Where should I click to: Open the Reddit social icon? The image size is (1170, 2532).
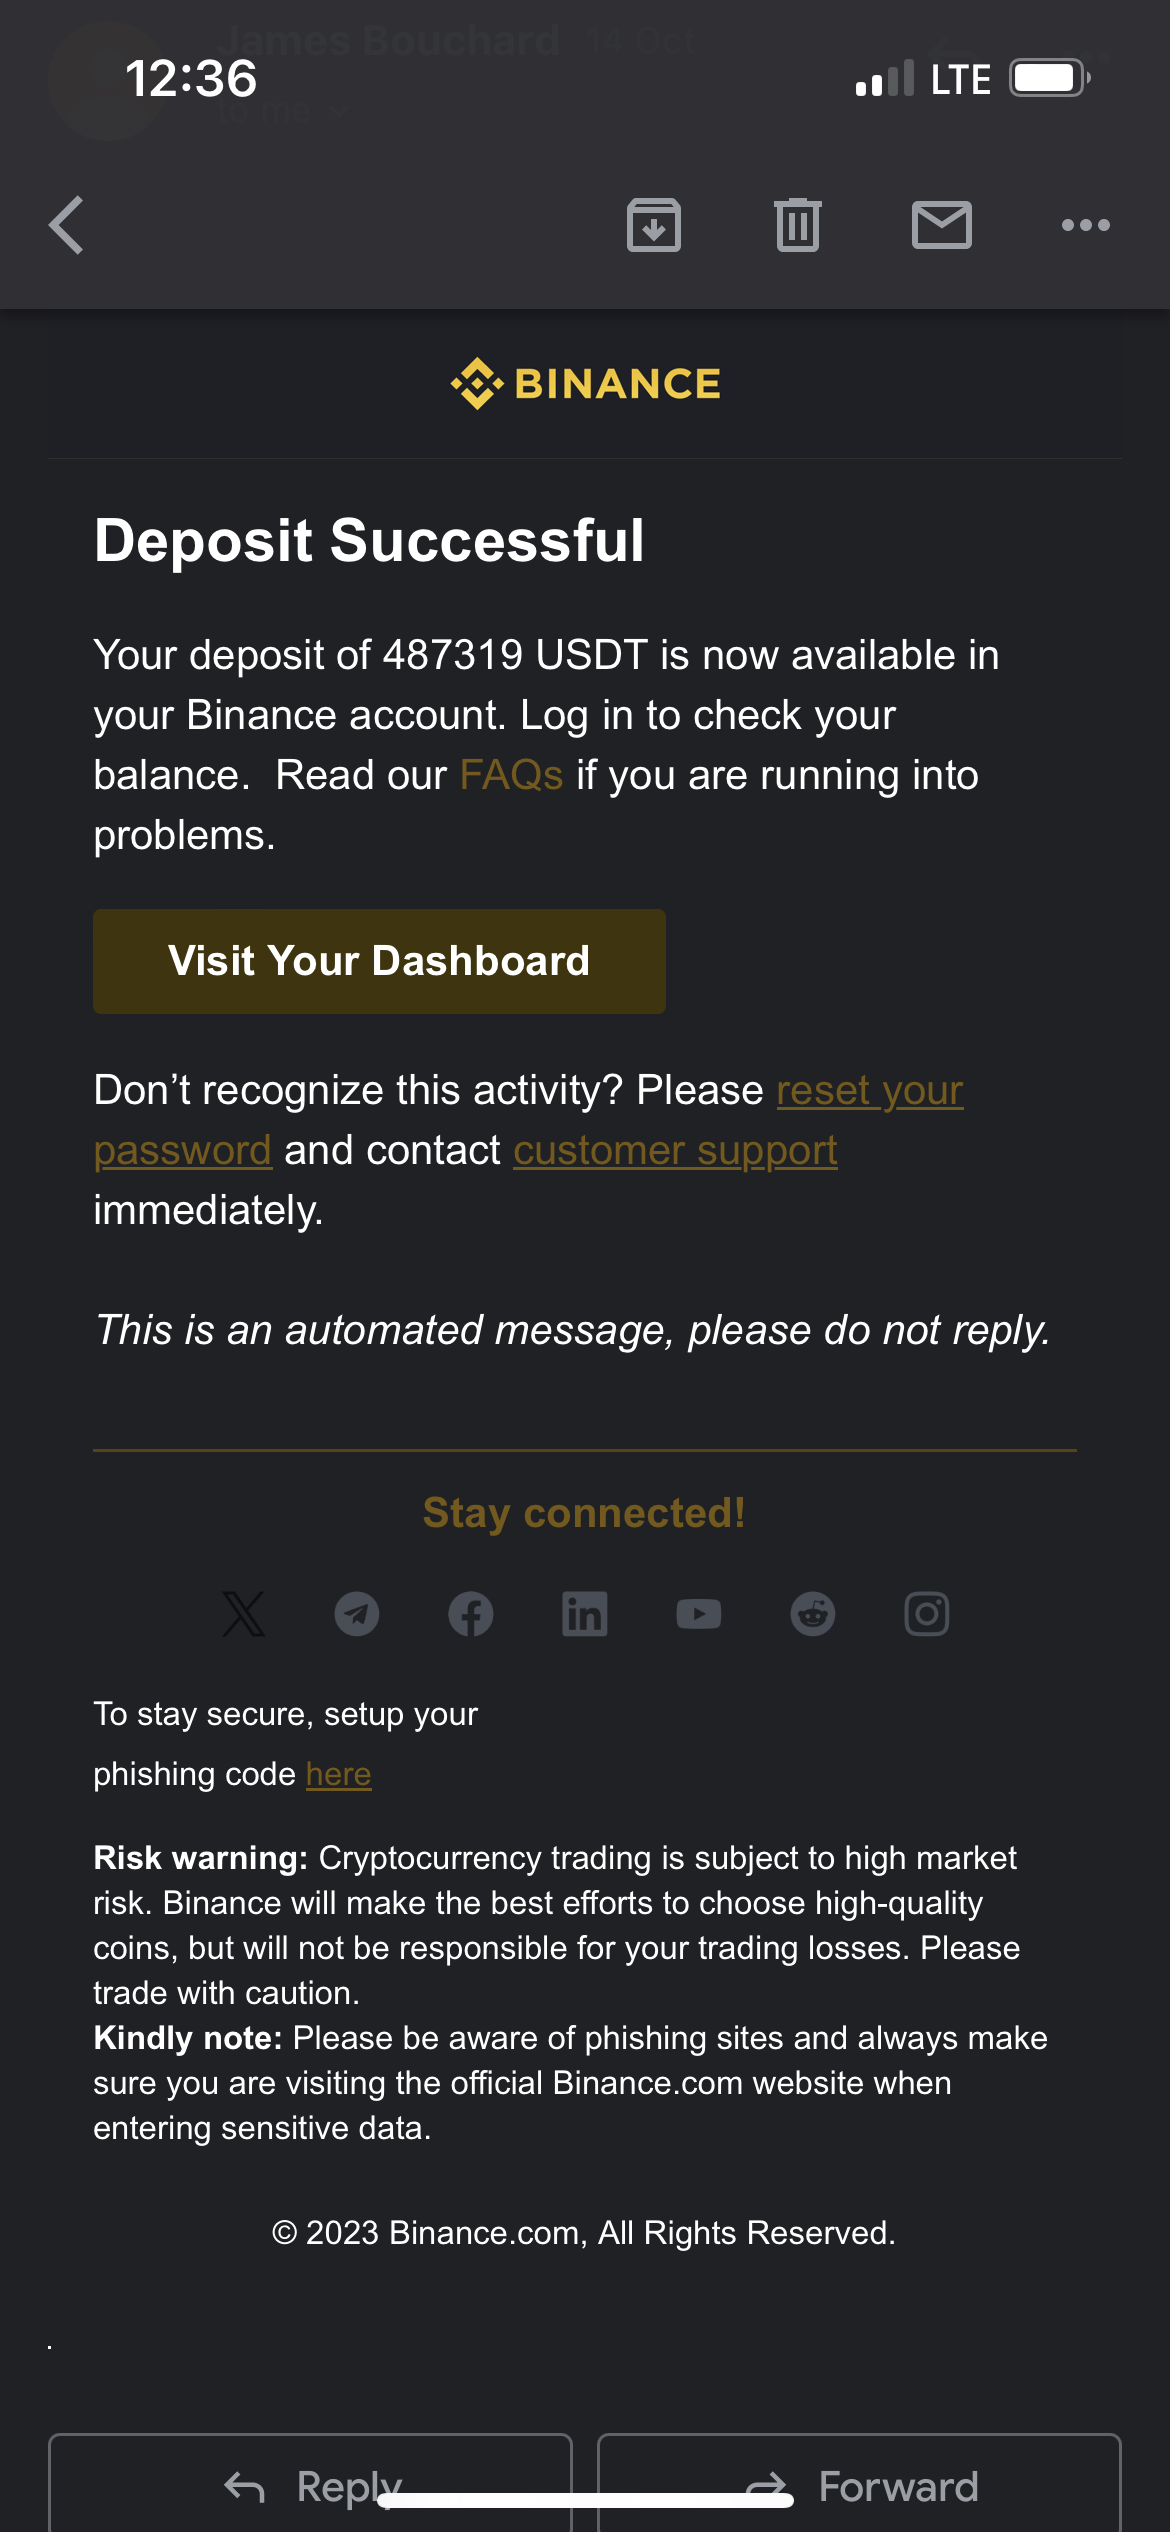coord(813,1614)
